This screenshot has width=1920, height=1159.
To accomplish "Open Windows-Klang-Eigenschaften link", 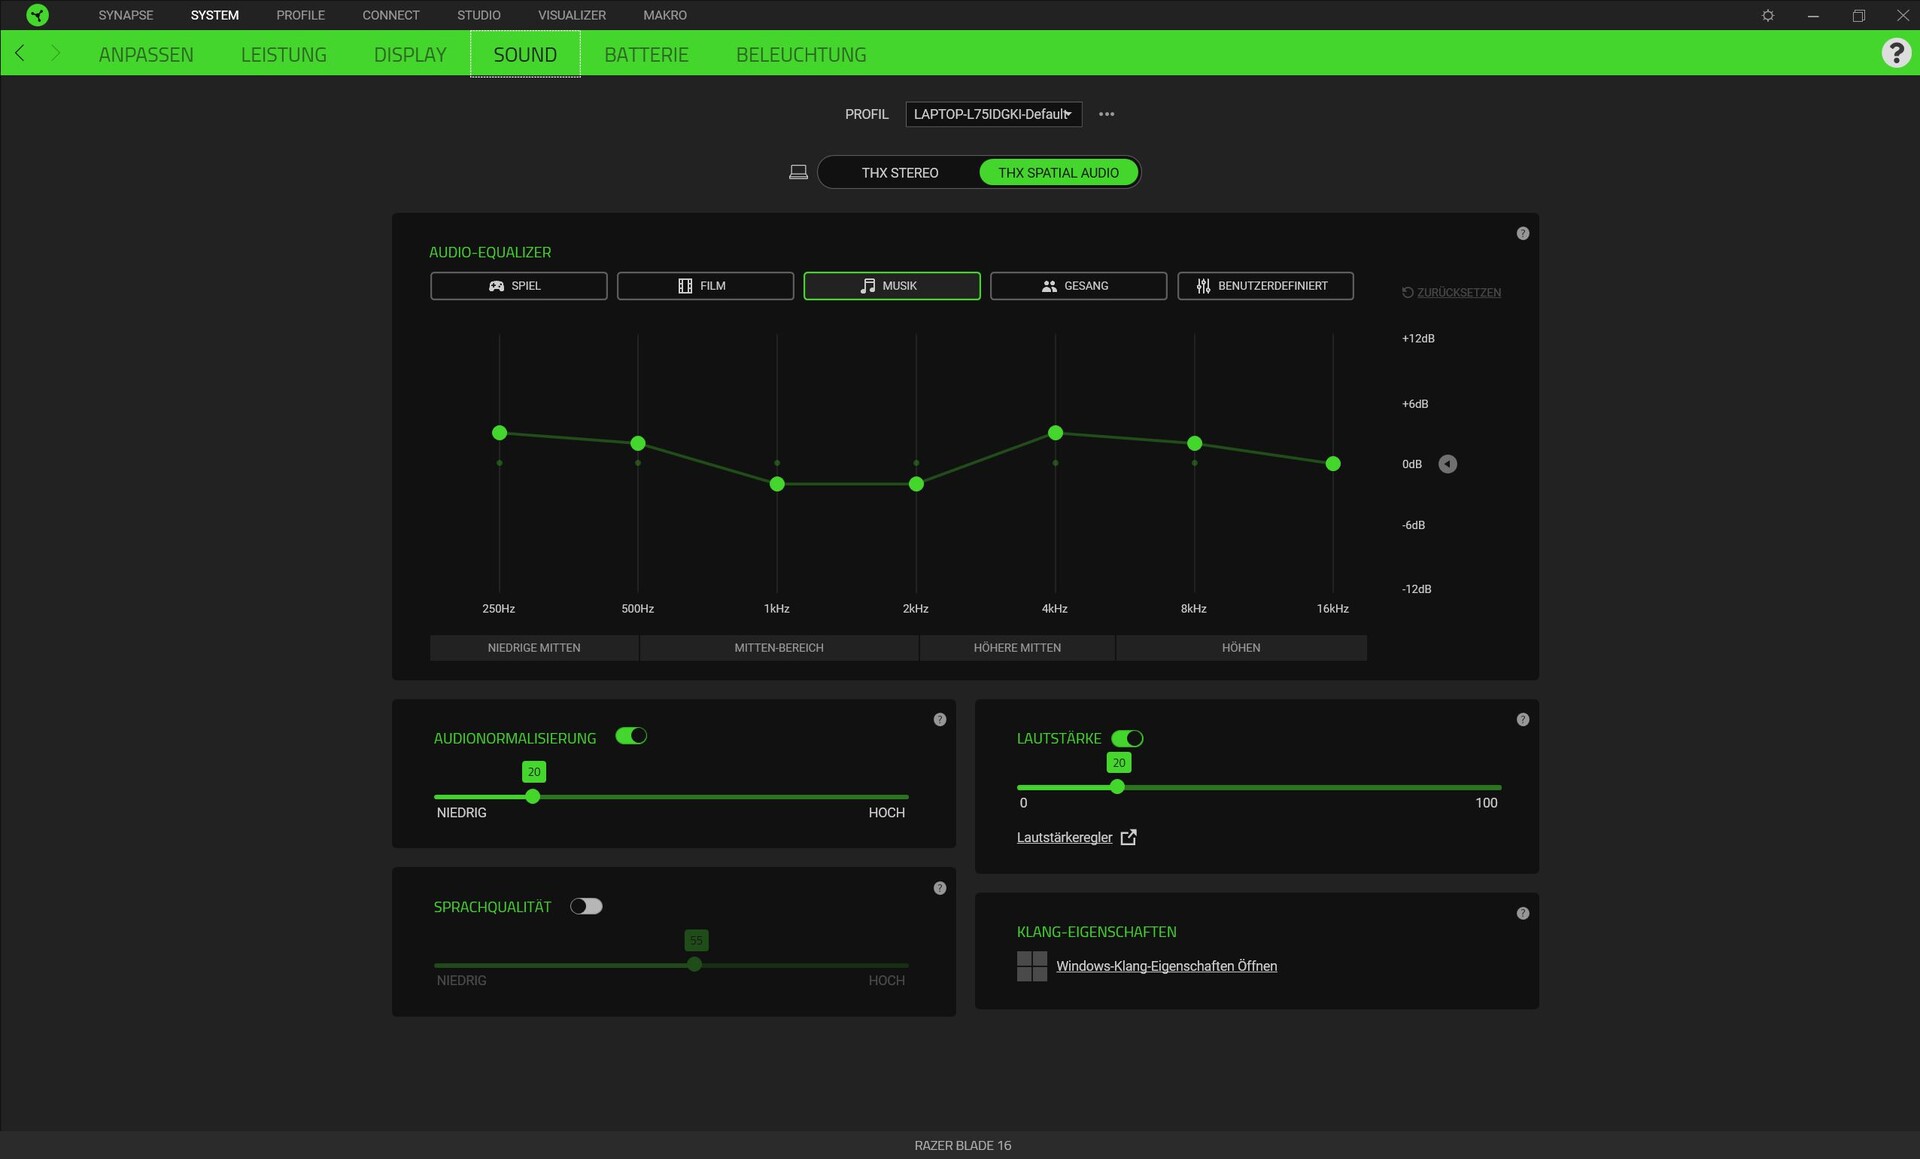I will 1166,966.
